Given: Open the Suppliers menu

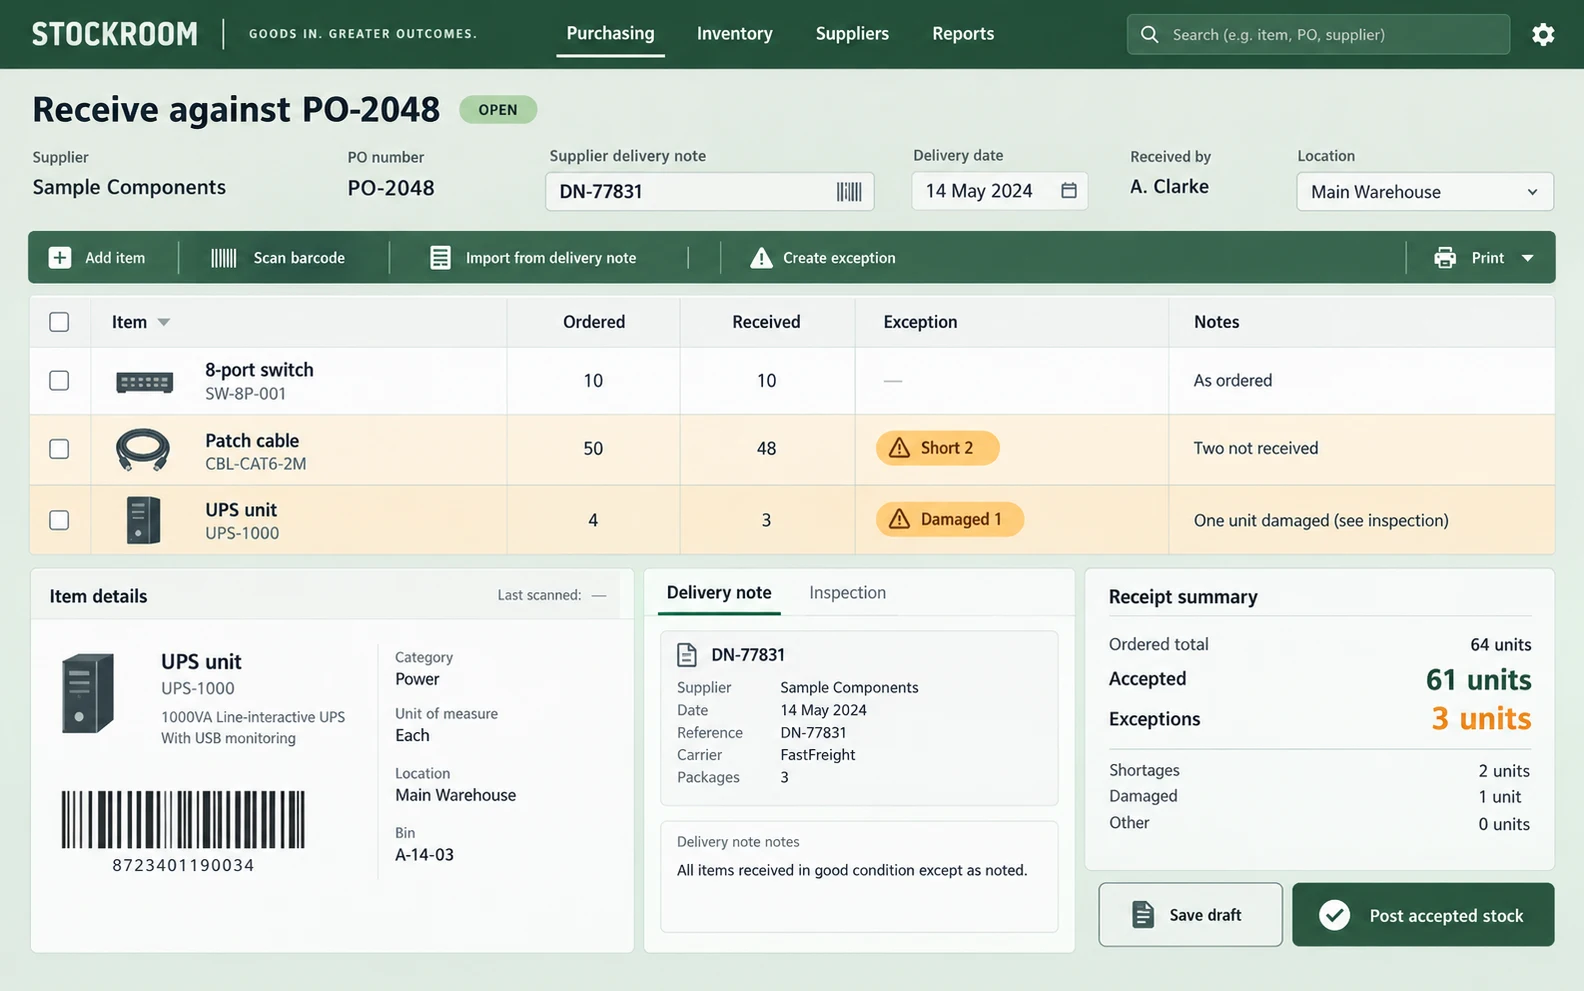Looking at the screenshot, I should (x=852, y=33).
